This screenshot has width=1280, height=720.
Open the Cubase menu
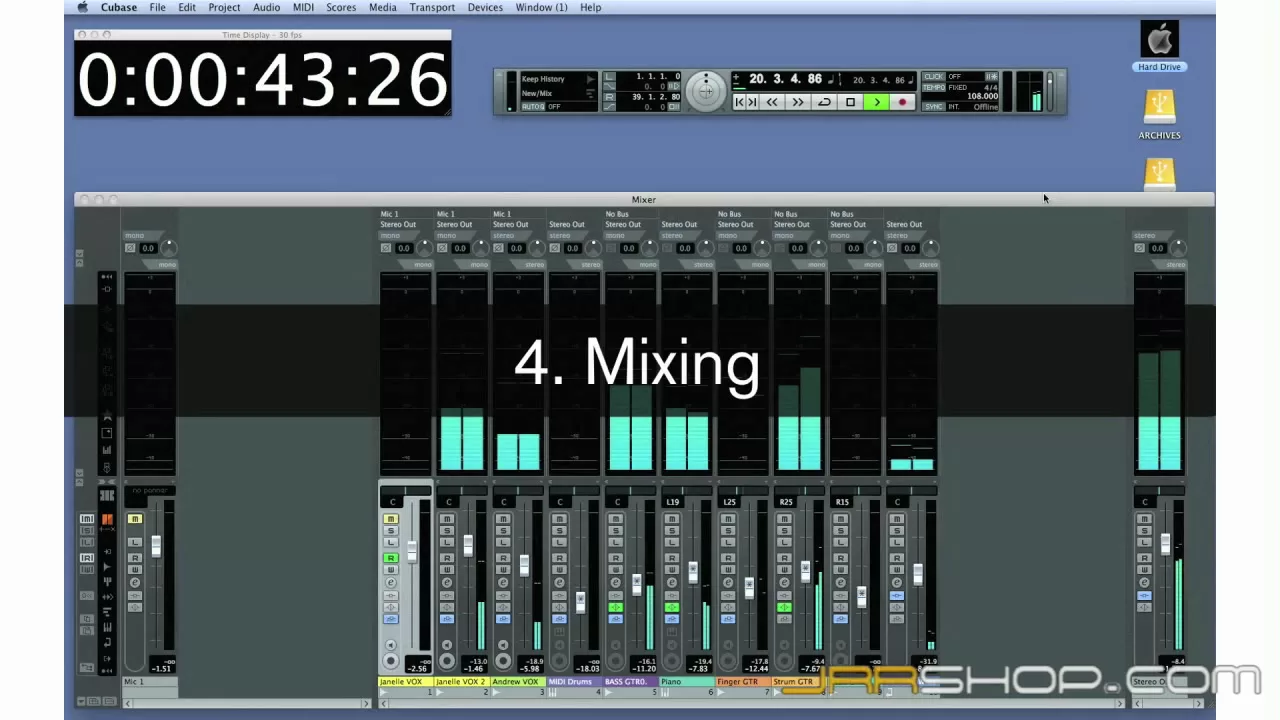(x=119, y=7)
